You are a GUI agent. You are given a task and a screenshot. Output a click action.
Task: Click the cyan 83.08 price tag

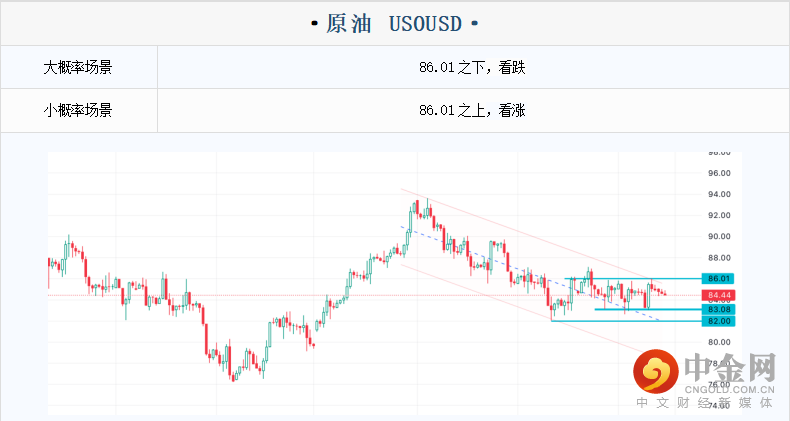(x=719, y=310)
